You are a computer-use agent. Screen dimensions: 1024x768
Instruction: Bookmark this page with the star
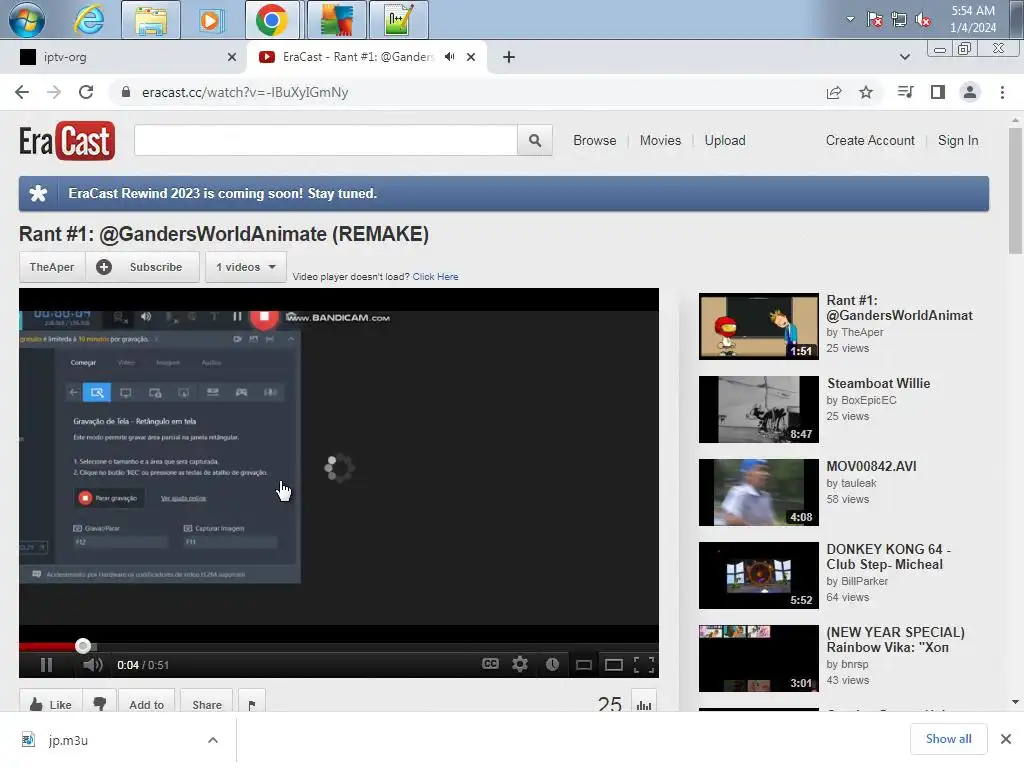click(x=866, y=92)
